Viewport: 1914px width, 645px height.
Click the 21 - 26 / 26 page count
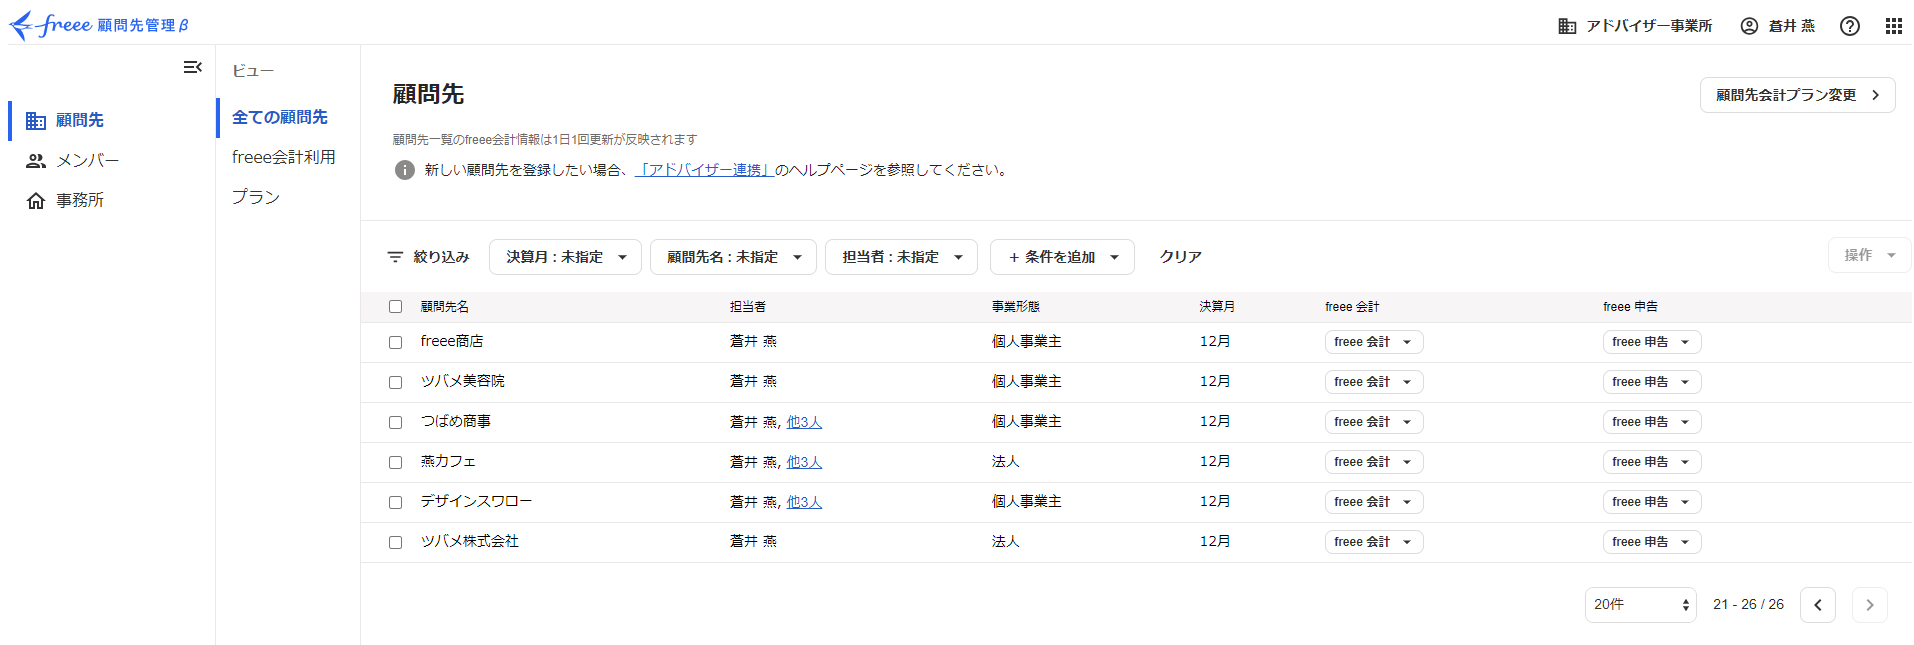pyautogui.click(x=1748, y=605)
